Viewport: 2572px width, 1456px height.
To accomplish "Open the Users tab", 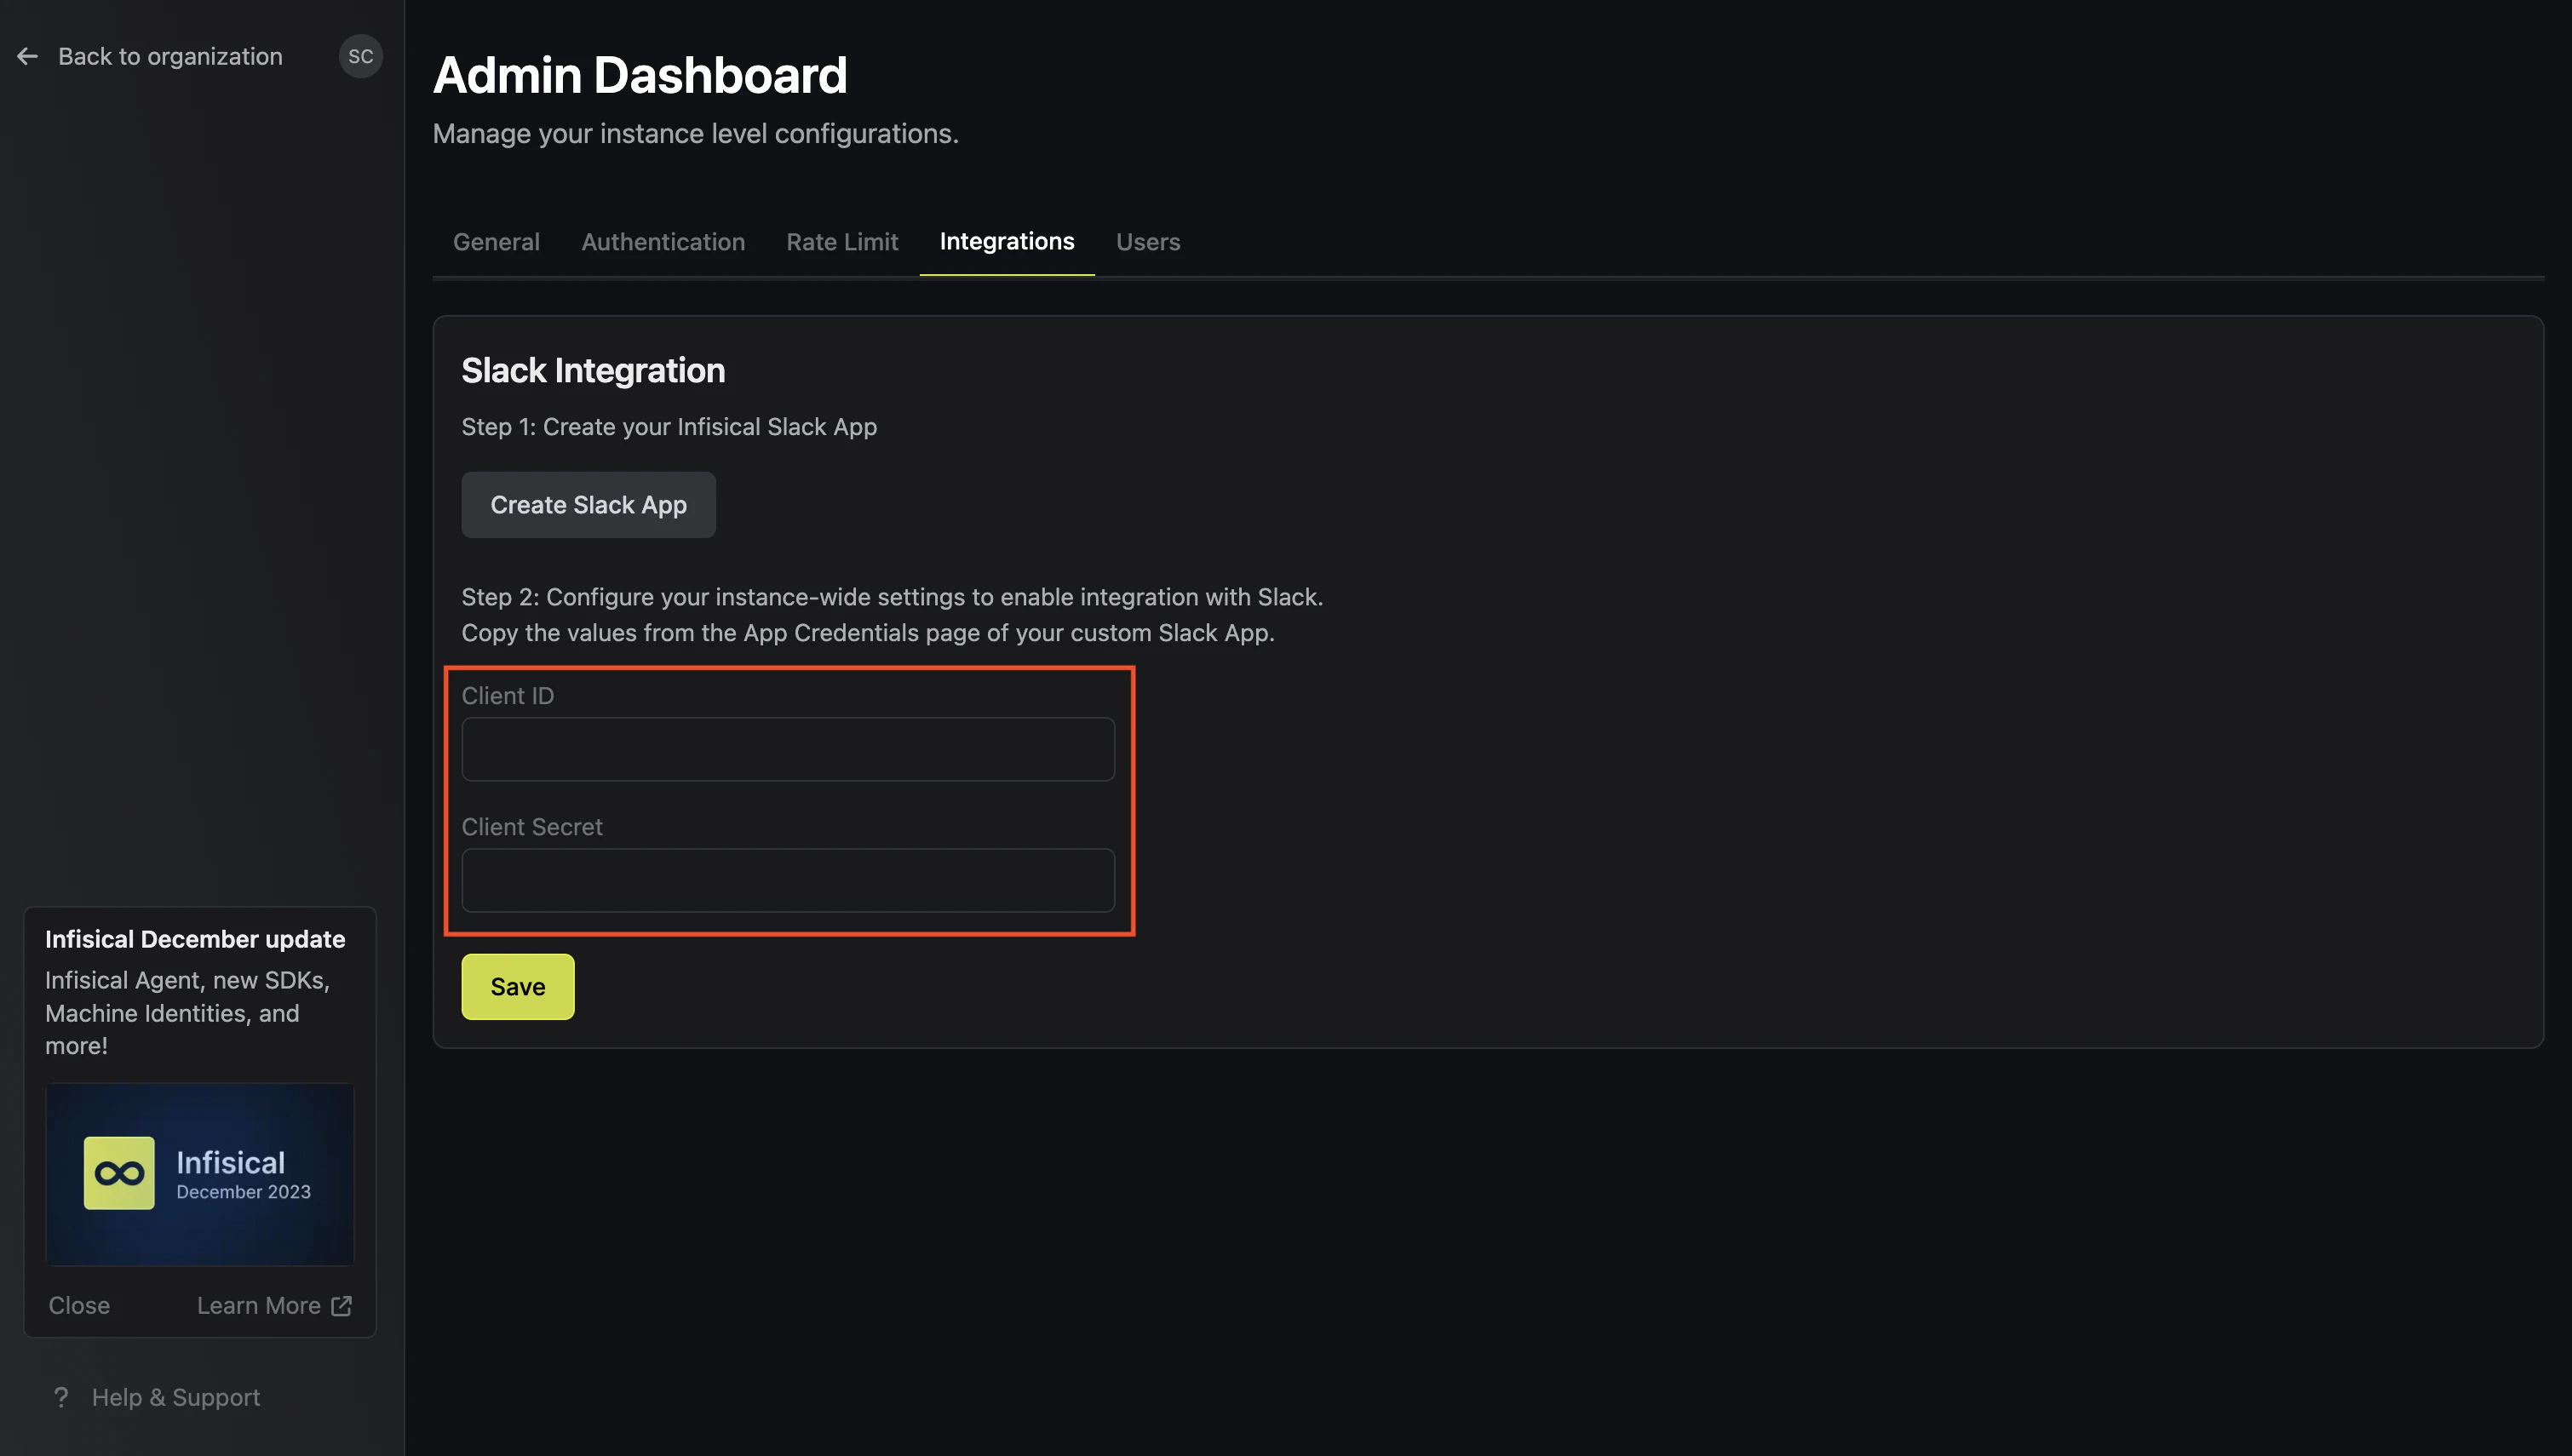I will coord(1148,242).
